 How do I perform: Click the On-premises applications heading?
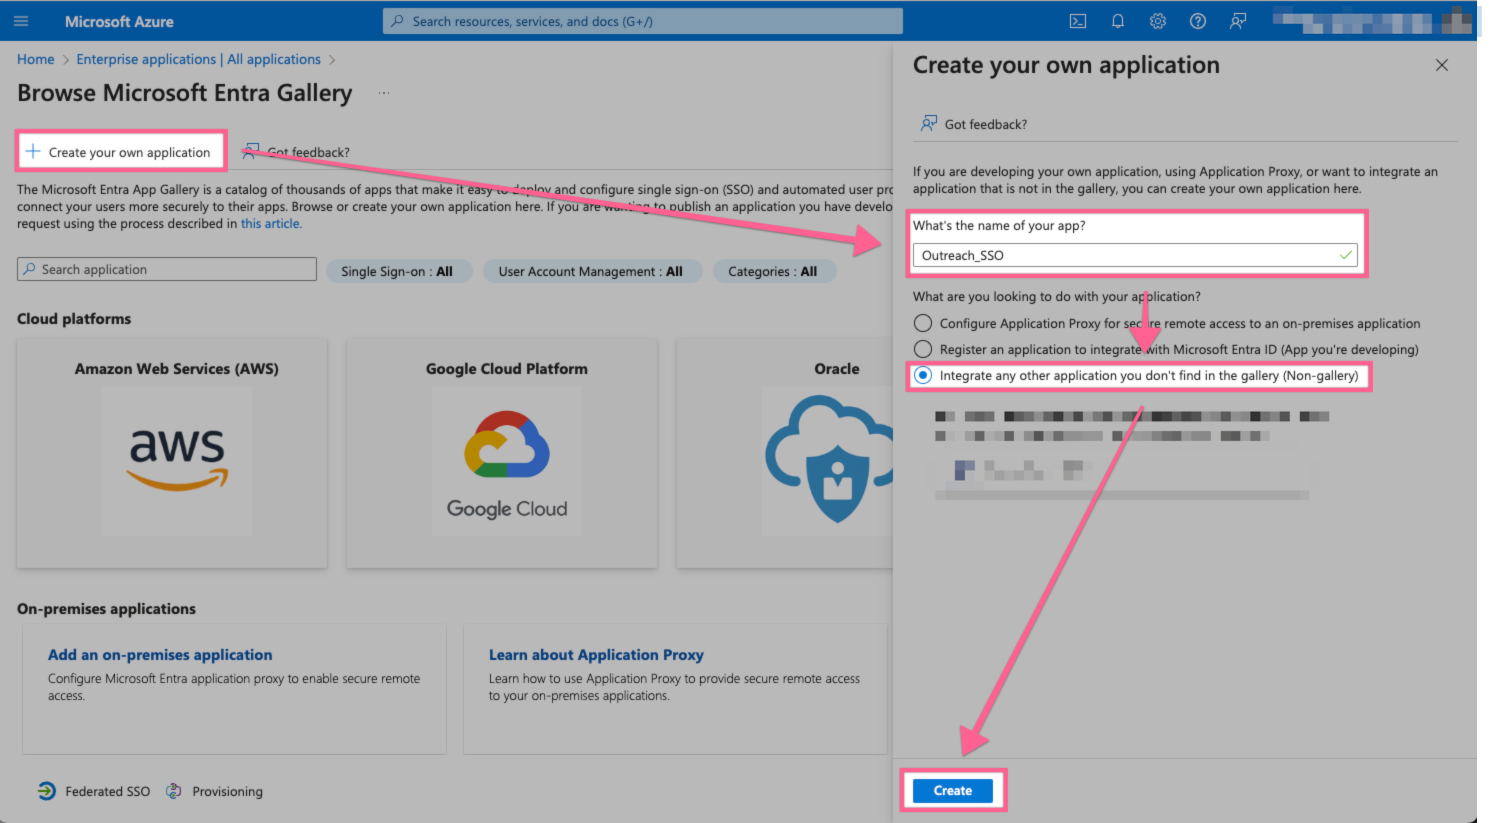[x=106, y=608]
